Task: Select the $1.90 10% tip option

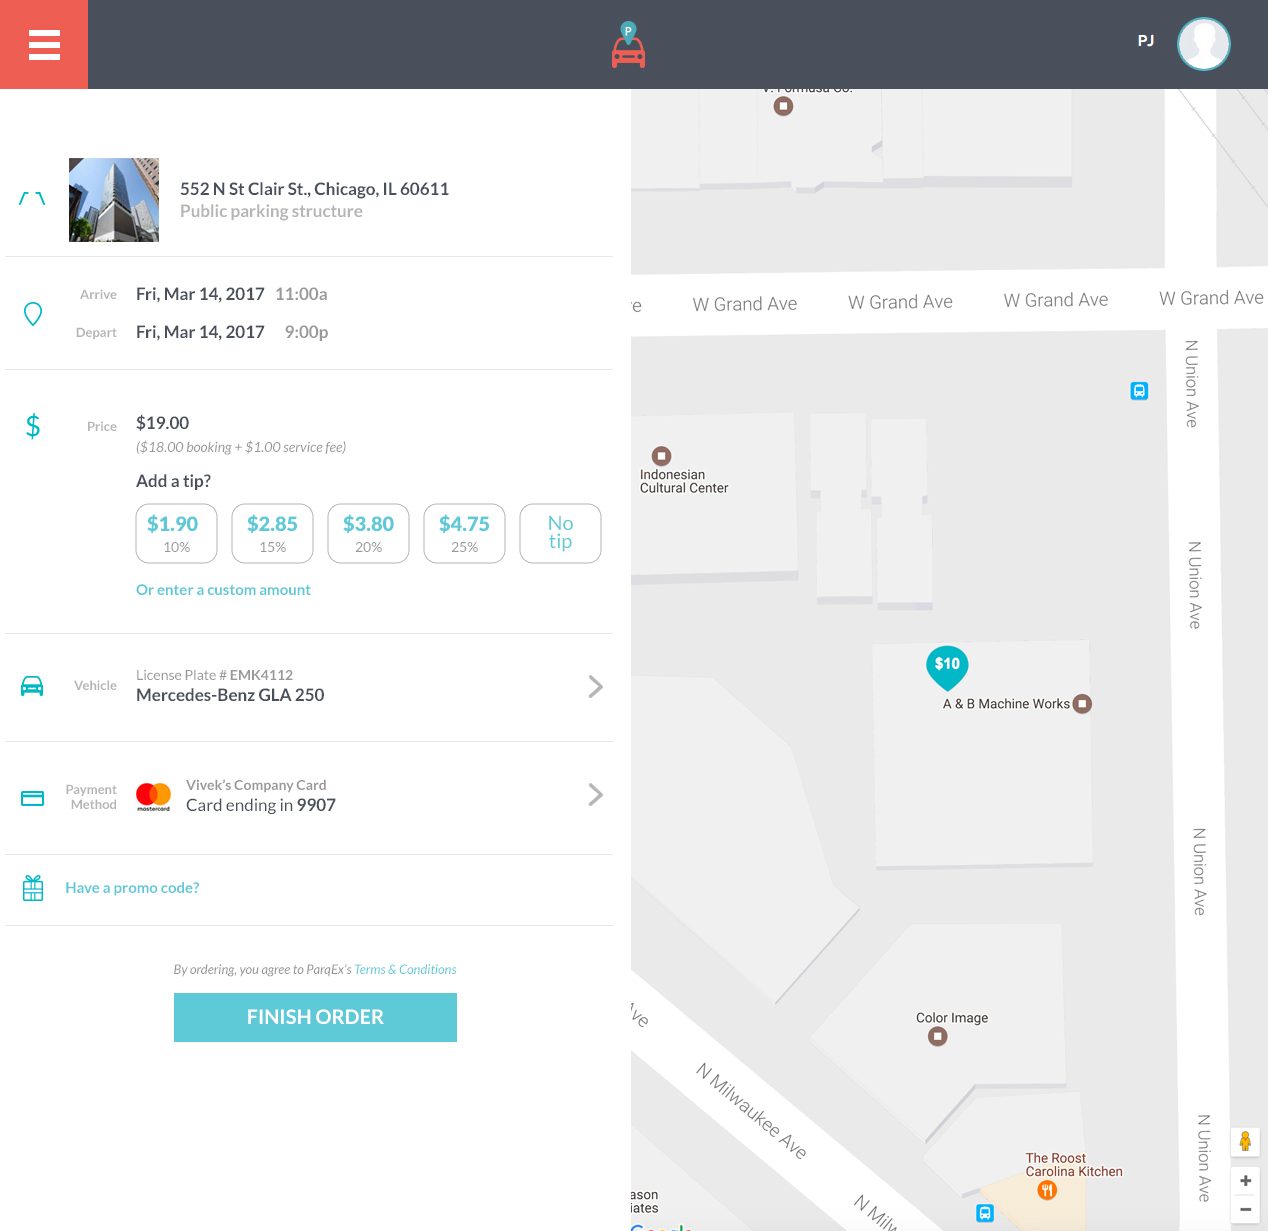Action: click(x=176, y=533)
